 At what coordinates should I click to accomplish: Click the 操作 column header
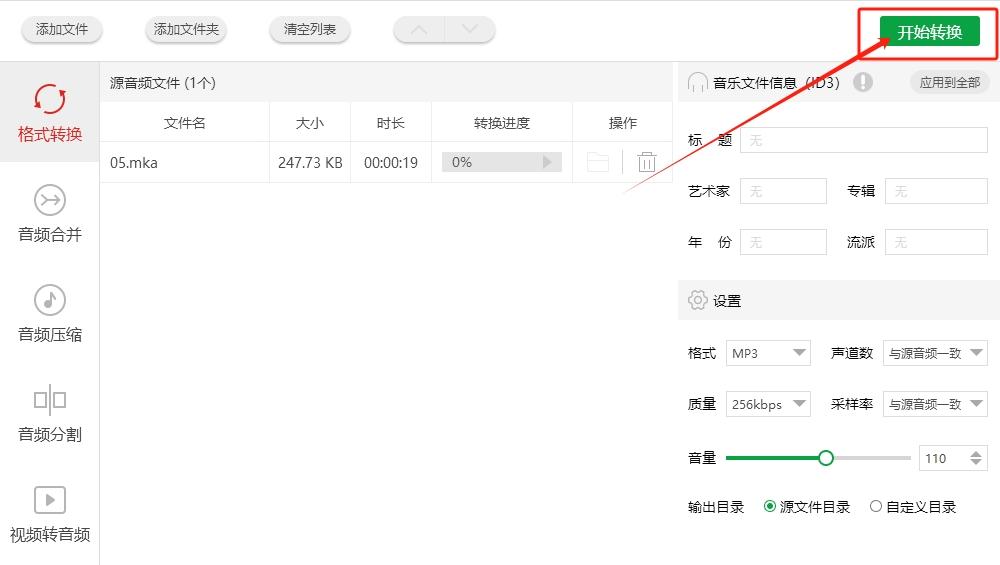tap(622, 122)
